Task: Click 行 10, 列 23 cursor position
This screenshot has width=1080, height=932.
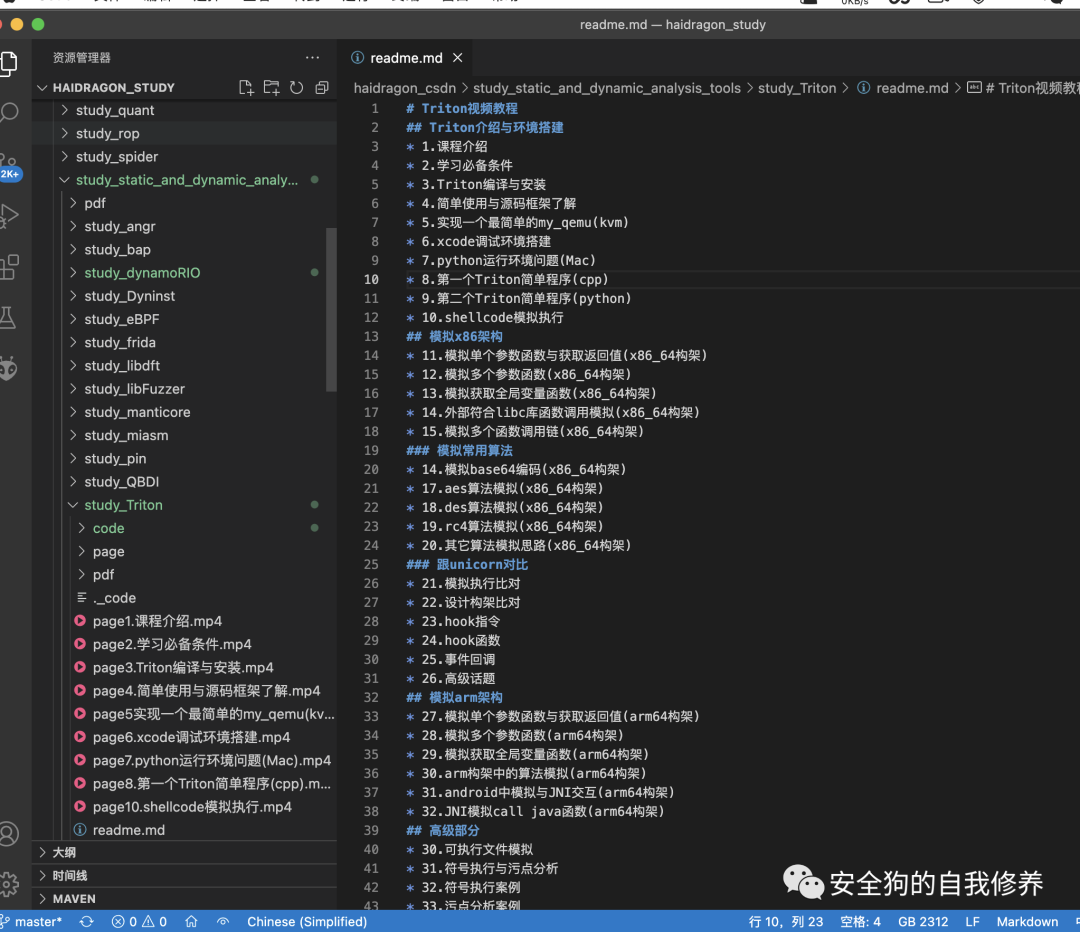Action: (x=785, y=922)
